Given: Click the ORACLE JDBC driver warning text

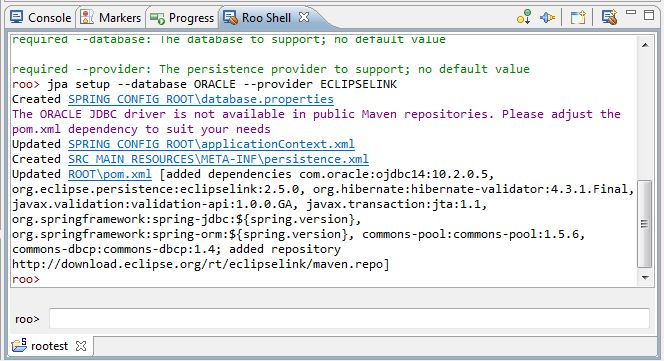Looking at the screenshot, I should (x=316, y=114).
